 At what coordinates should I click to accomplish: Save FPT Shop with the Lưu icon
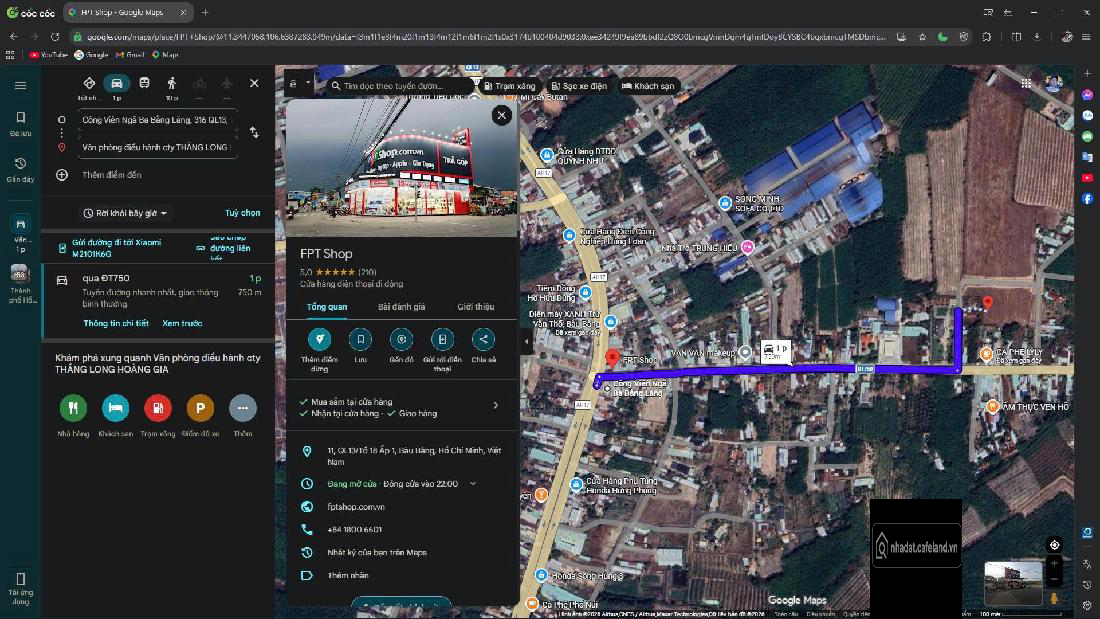click(360, 339)
